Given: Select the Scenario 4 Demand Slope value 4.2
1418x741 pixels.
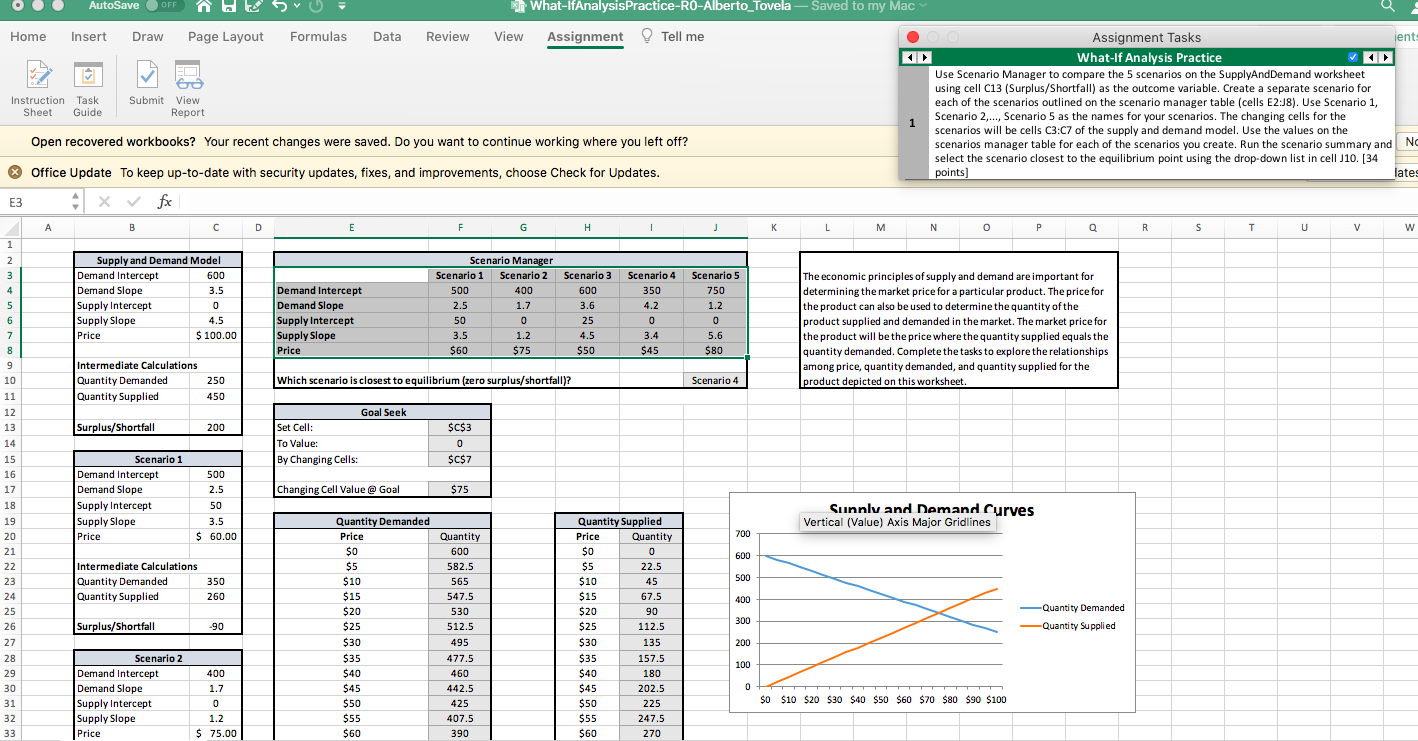Looking at the screenshot, I should pyautogui.click(x=651, y=305).
